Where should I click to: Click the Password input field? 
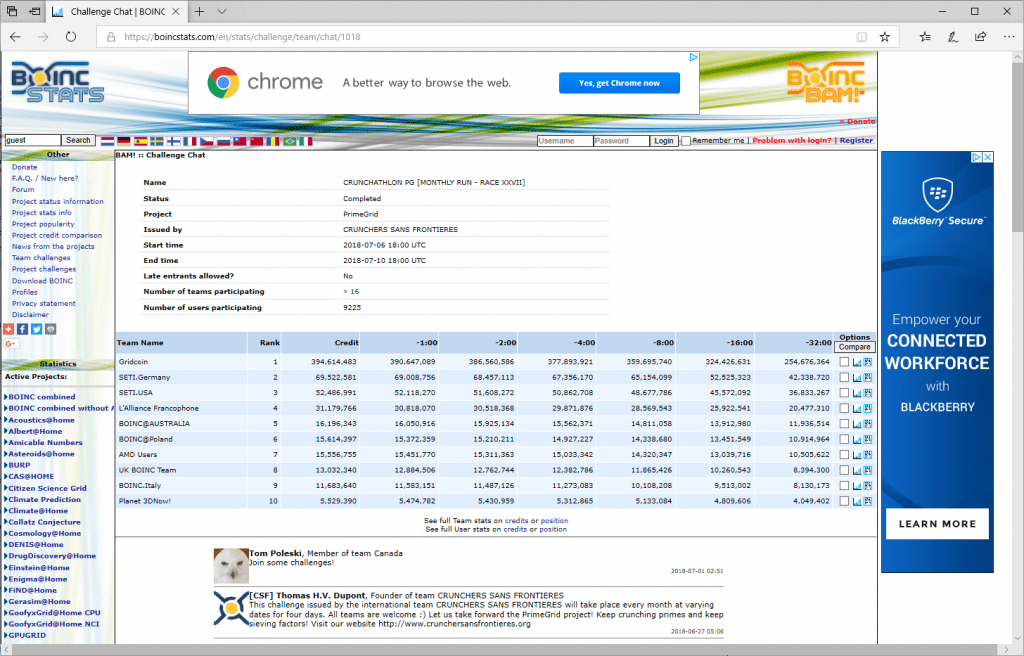621,140
